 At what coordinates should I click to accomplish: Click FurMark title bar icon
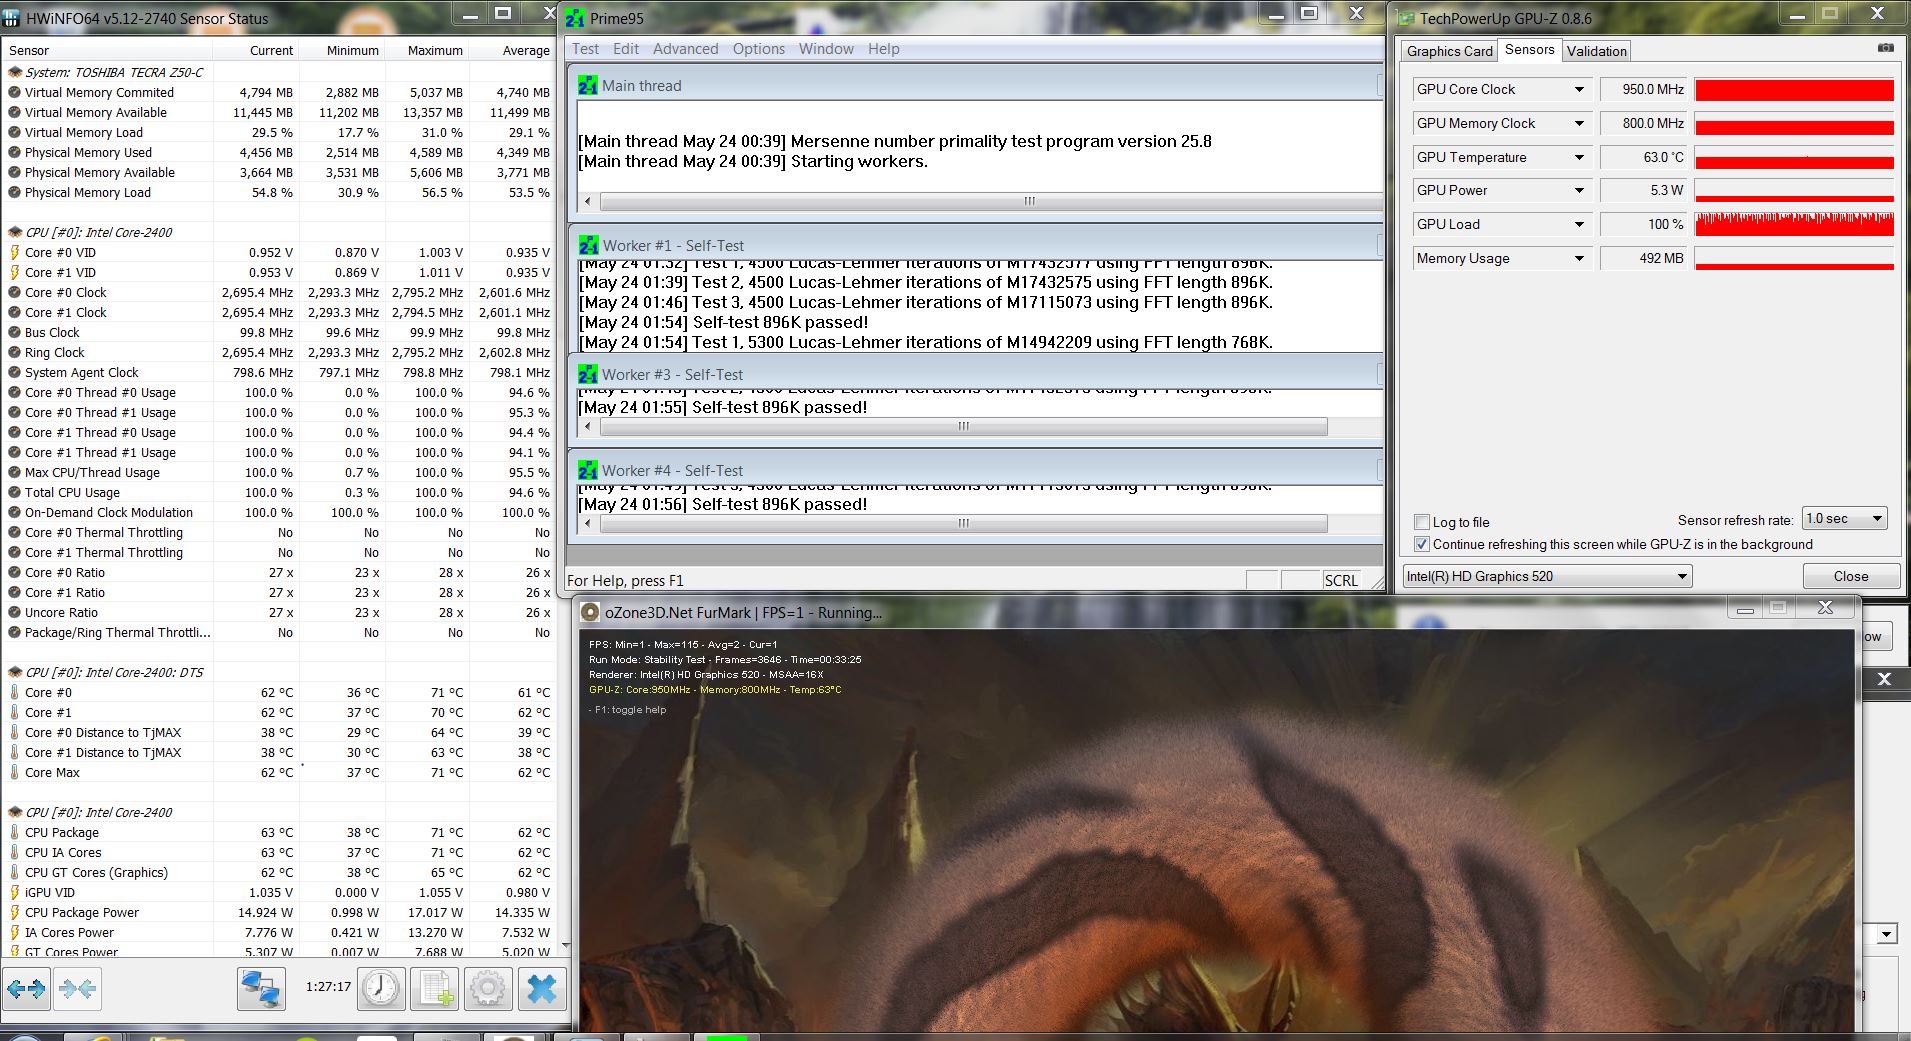[x=591, y=612]
